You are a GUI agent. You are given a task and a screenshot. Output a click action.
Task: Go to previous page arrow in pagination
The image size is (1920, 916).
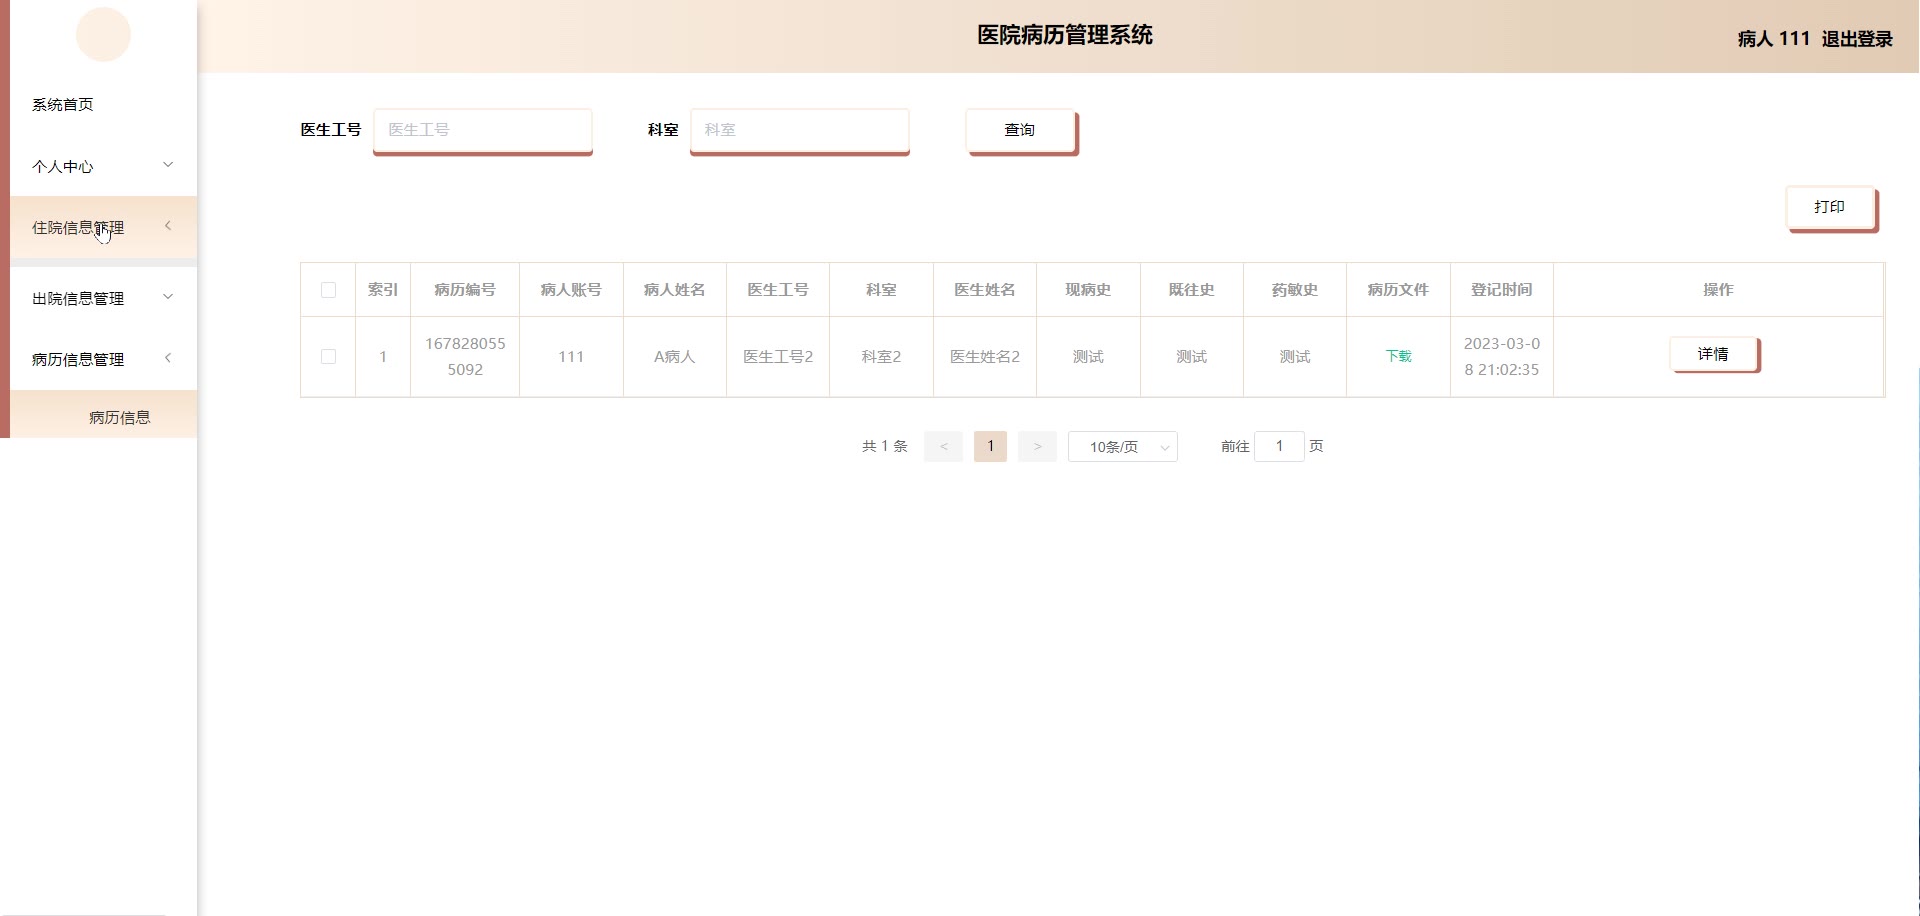point(943,446)
